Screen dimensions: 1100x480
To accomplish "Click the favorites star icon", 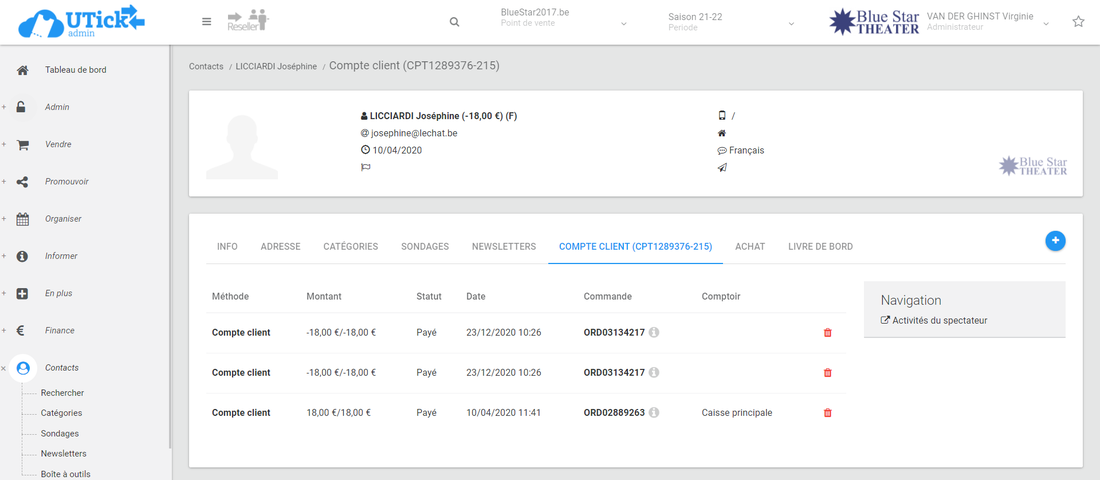I will pos(1078,22).
